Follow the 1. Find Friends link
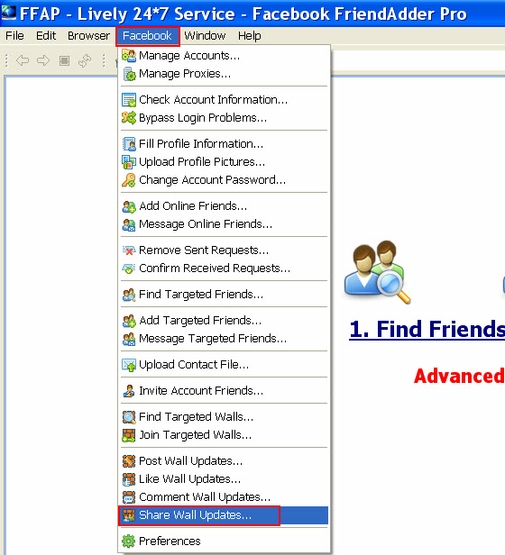 [x=427, y=329]
